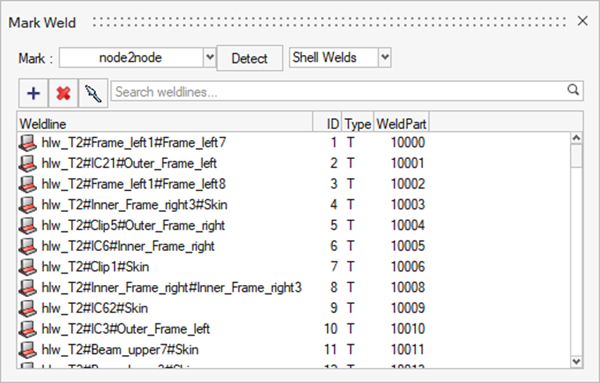Sort list by Weldline column header
Image resolution: width=600 pixels, height=383 pixels.
[165, 124]
